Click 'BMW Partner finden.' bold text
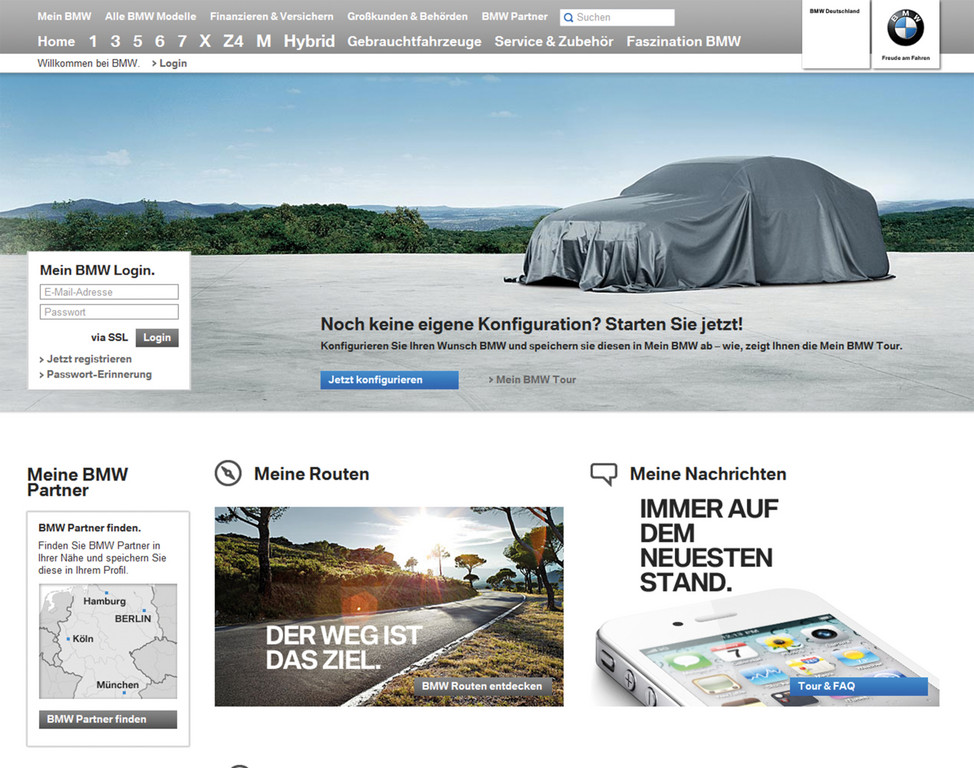Viewport: 974px width, 768px height. click(89, 528)
